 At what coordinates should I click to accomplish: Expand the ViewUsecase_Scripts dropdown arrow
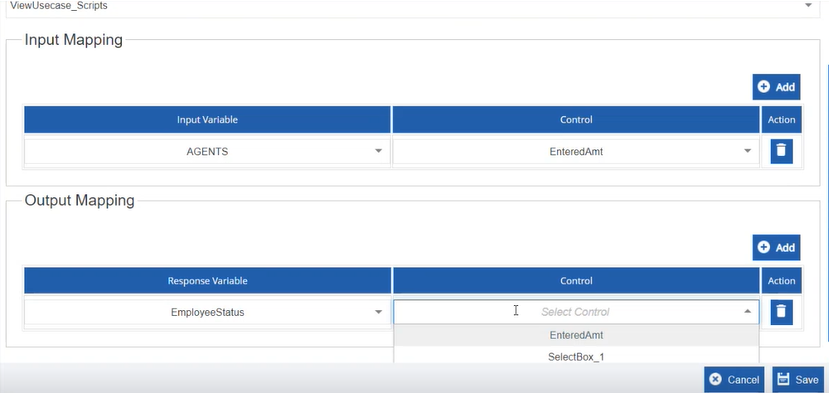808,5
